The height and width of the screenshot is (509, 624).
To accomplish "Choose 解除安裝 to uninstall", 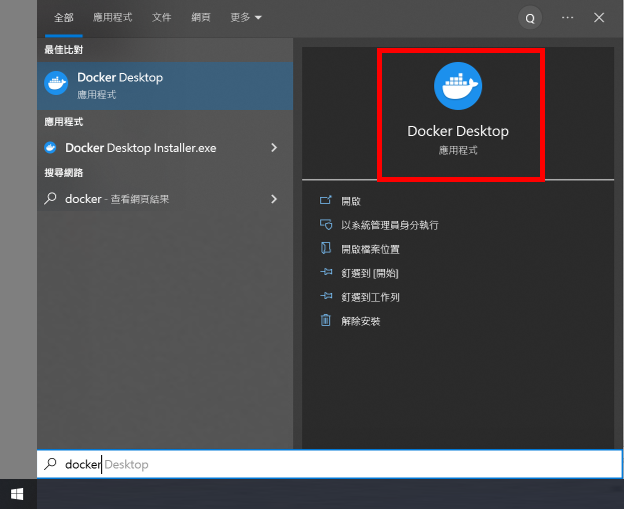I will (x=361, y=322).
